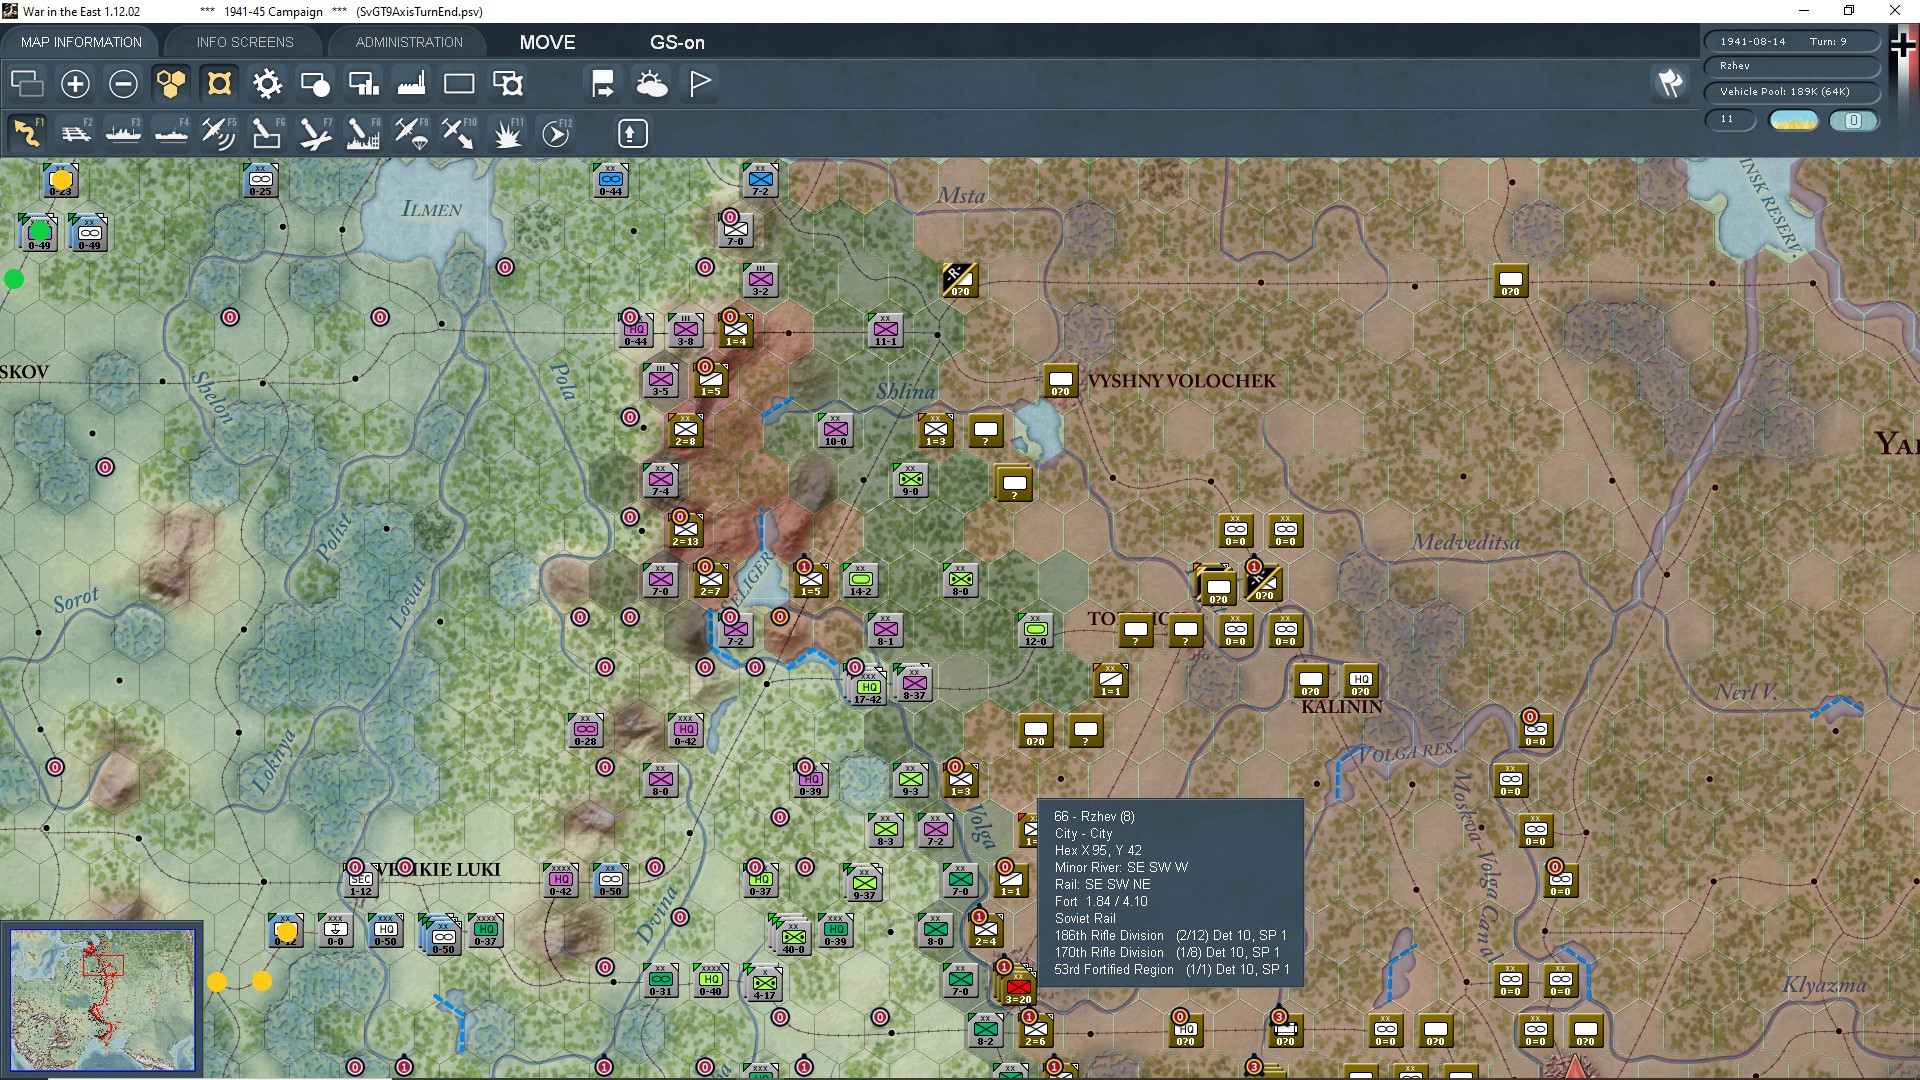The image size is (1920, 1080).
Task: Click the GS-on ground support toggle
Action: (677, 42)
